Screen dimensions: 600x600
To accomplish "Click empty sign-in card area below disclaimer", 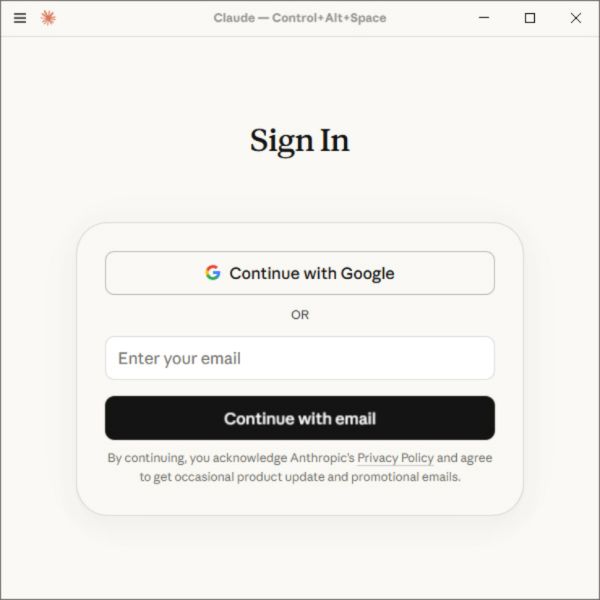I will (x=300, y=499).
